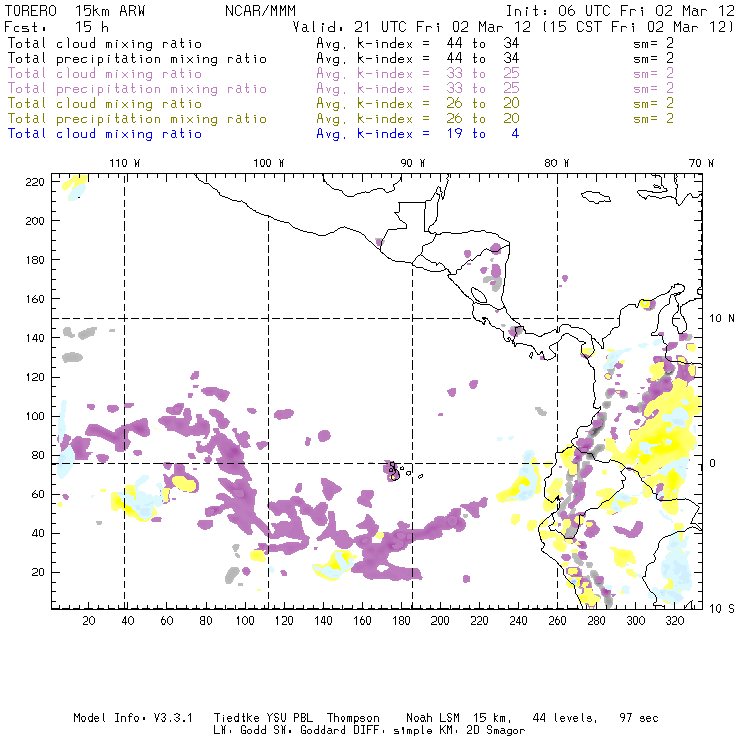740x740 pixels.
Task: Click the 10 N latitude label
Action: click(x=722, y=318)
